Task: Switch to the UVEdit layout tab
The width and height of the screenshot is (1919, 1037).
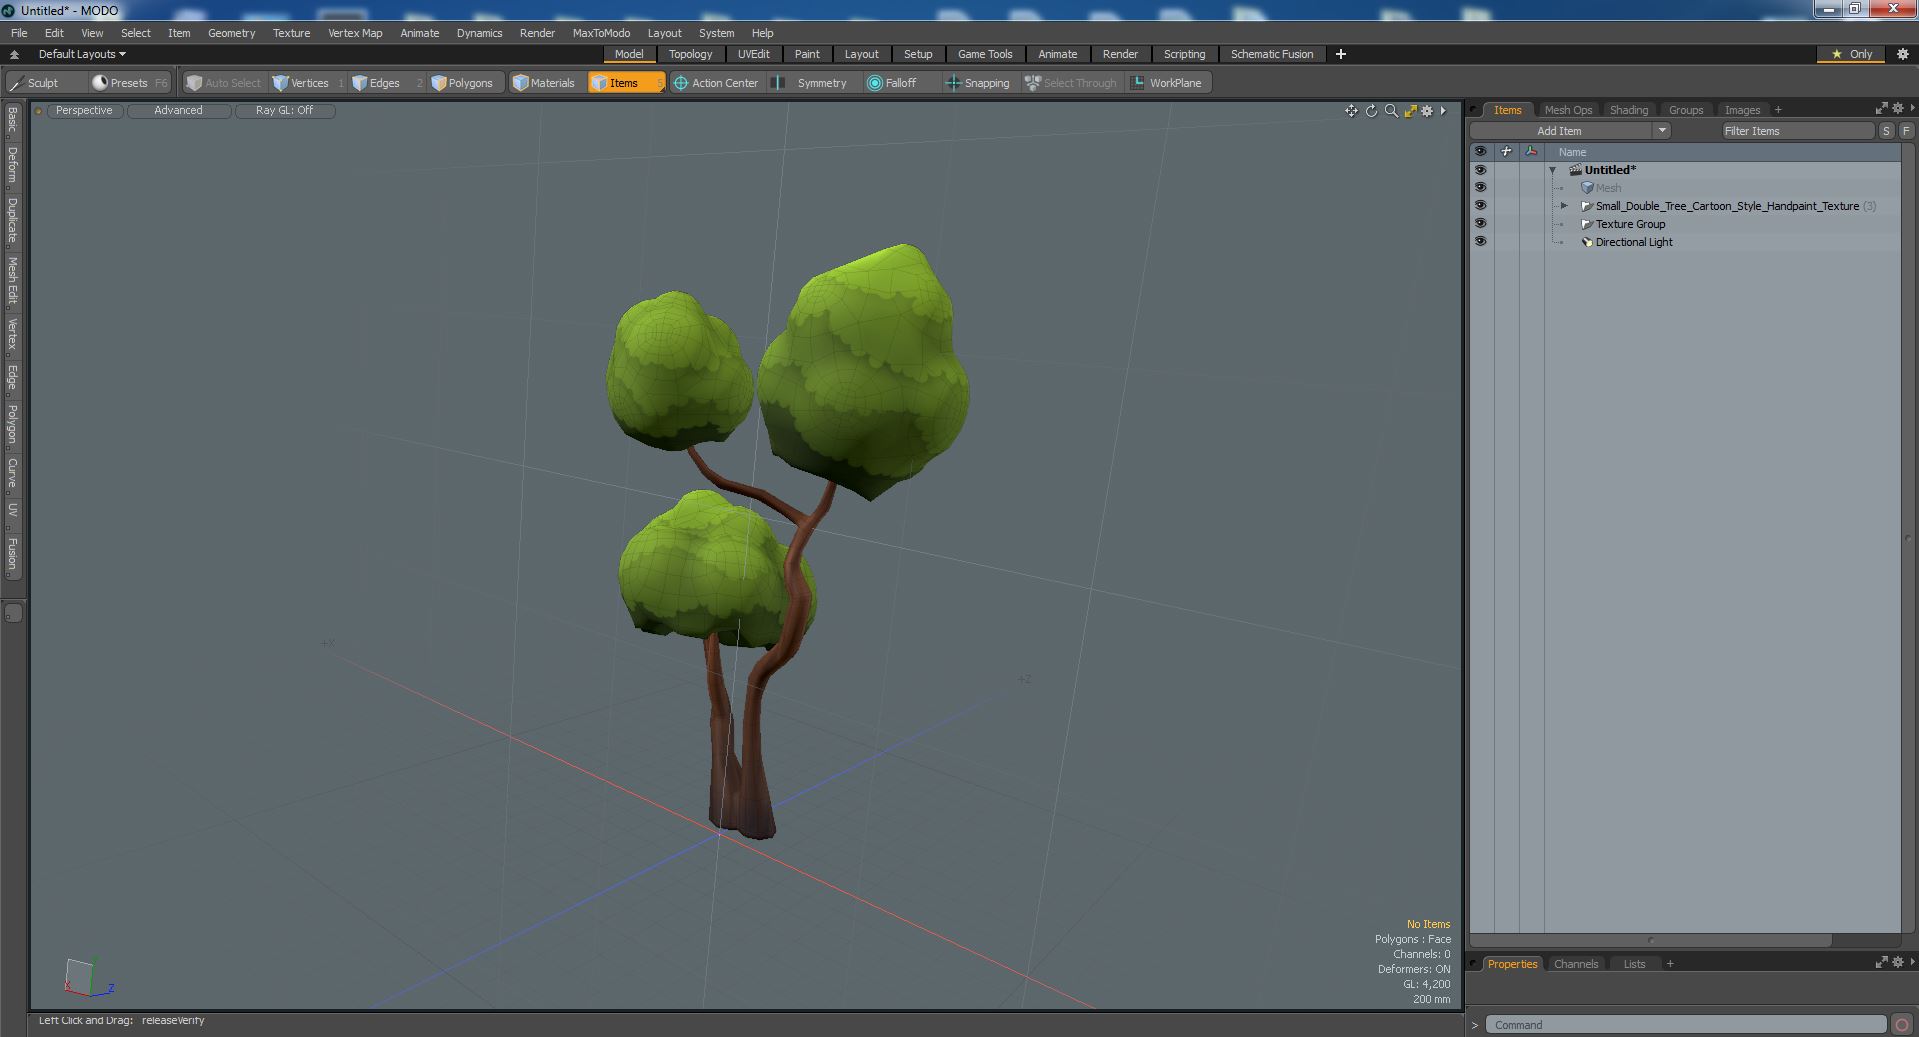Action: pyautogui.click(x=753, y=54)
